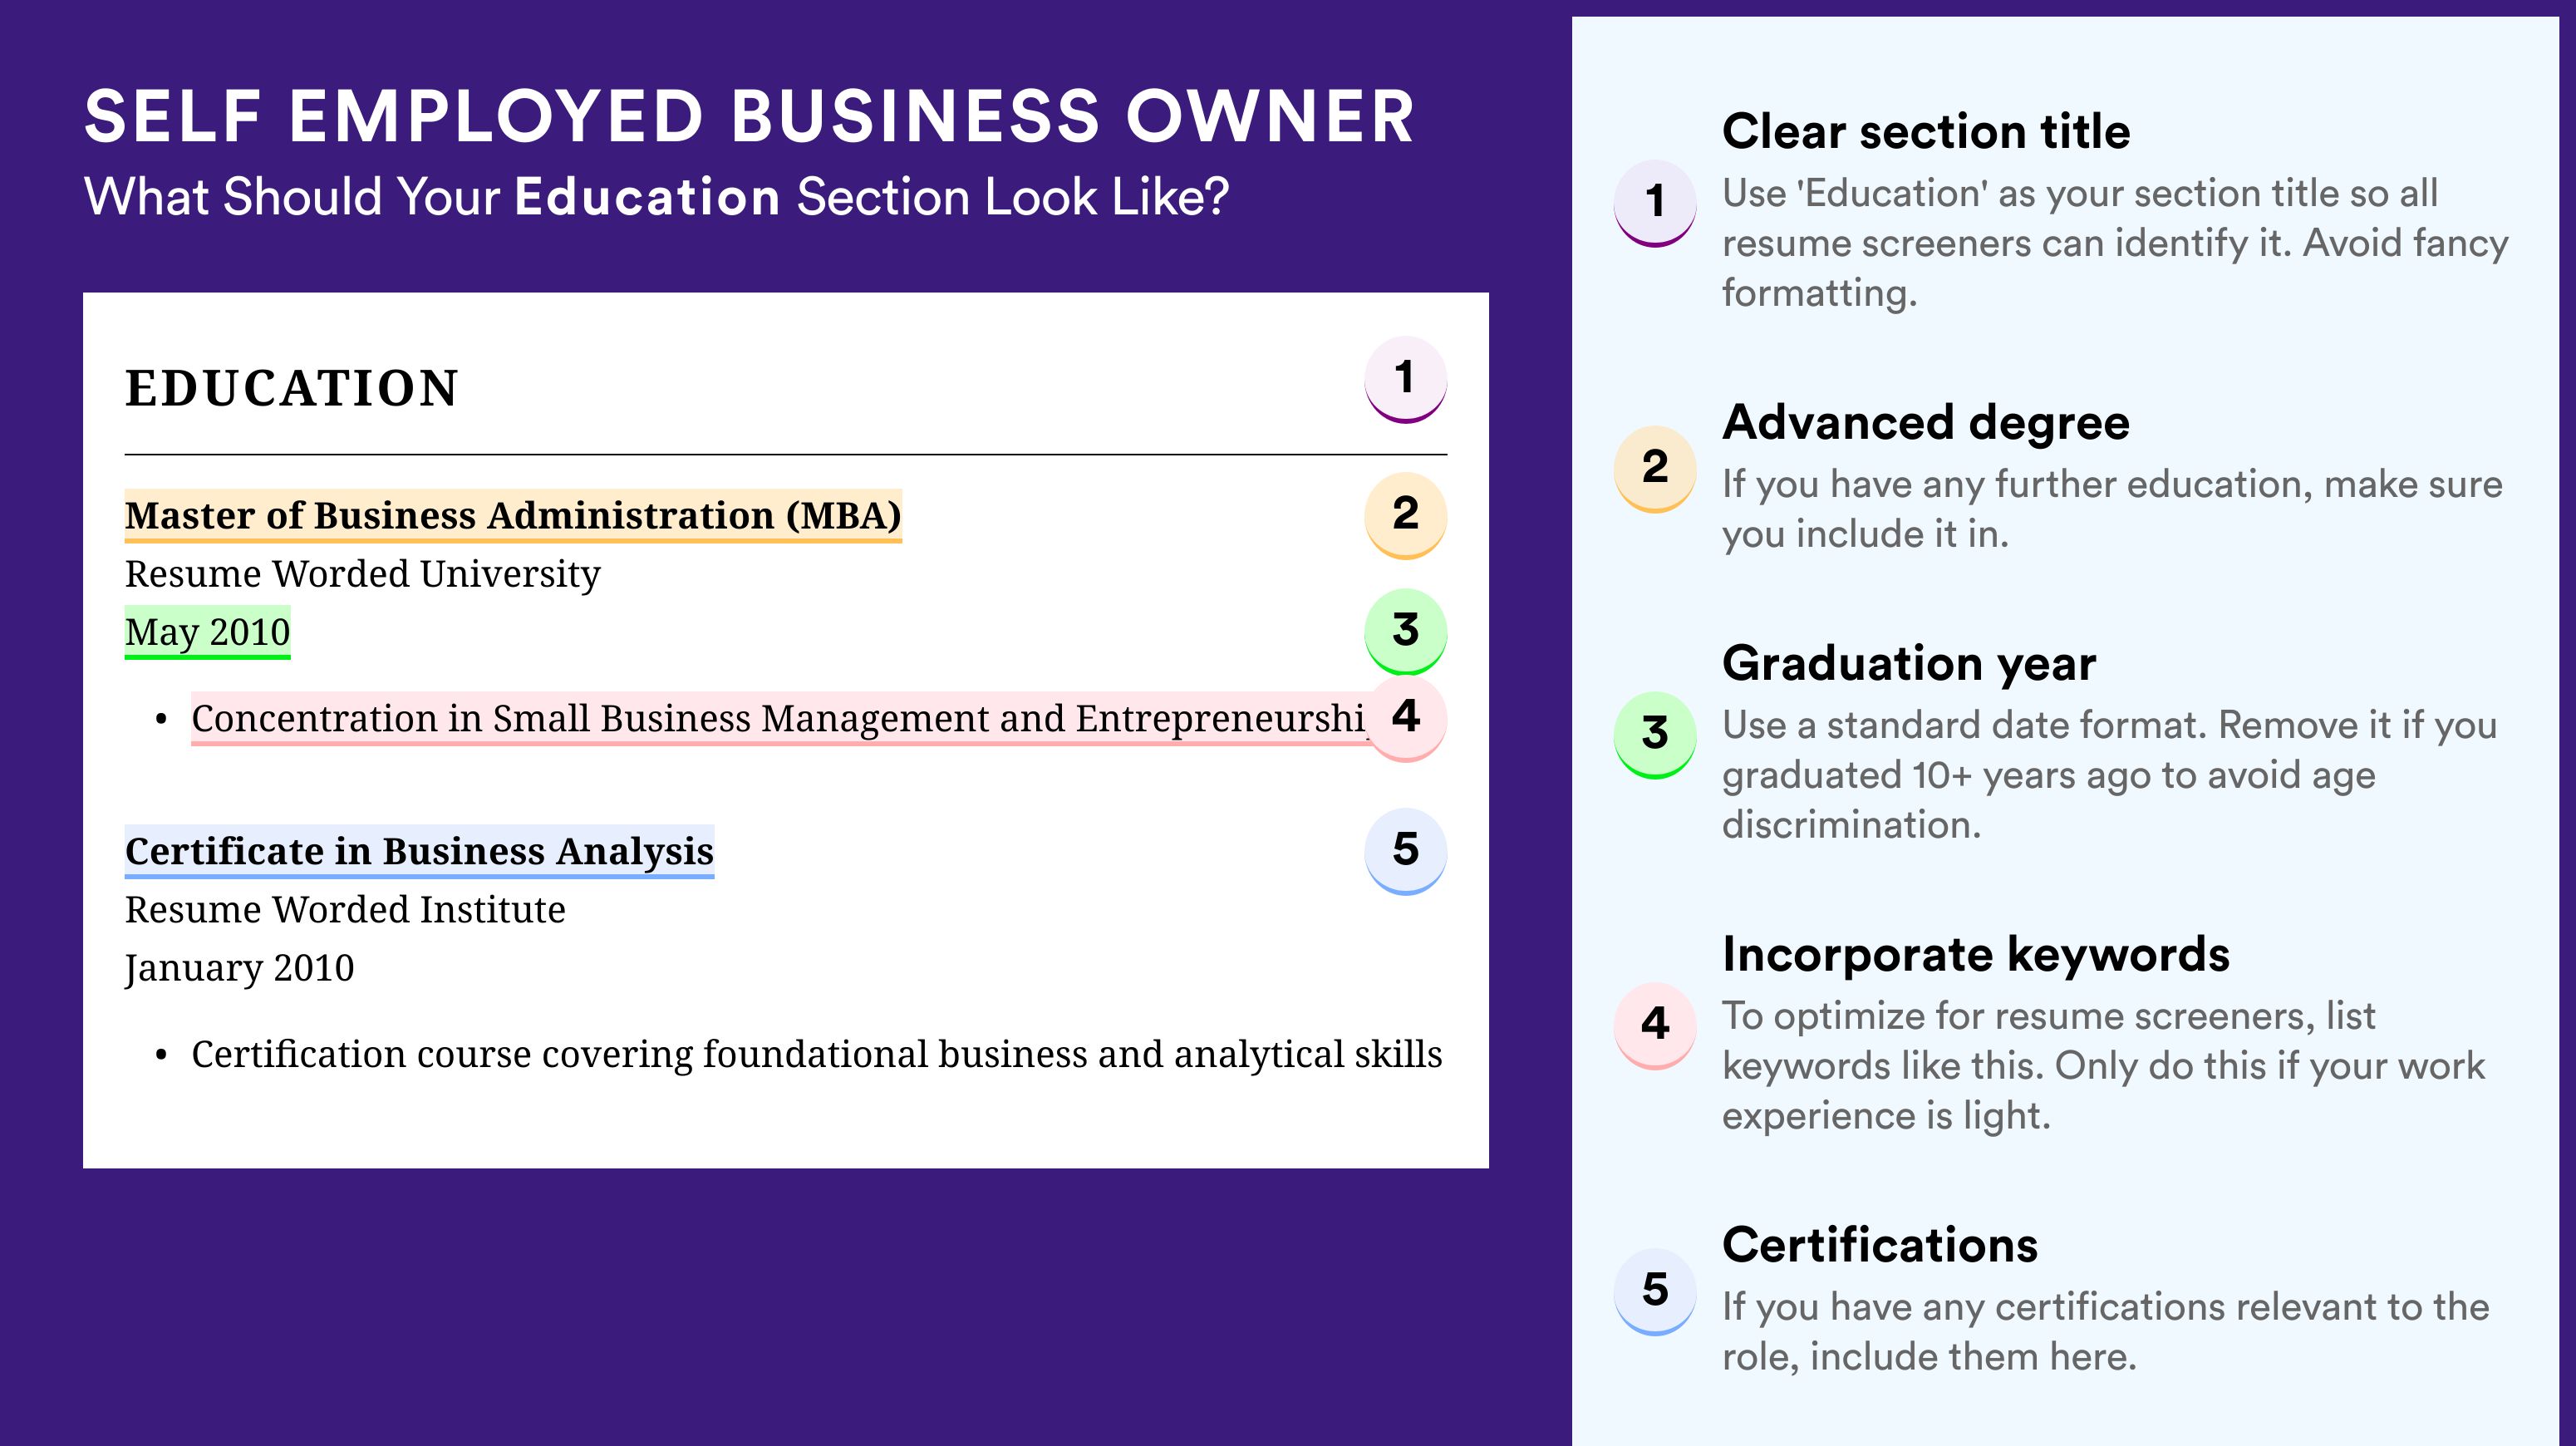
Task: Click badge 3 next to Graduation year
Action: pyautogui.click(x=1655, y=733)
